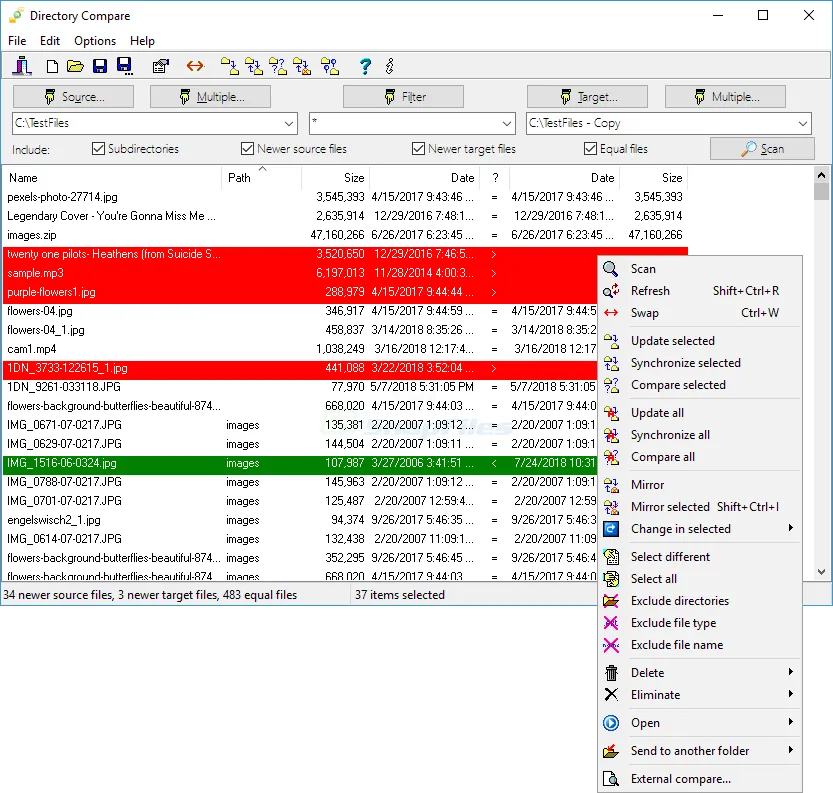
Task: Open saved settings with folder icon
Action: click(75, 66)
